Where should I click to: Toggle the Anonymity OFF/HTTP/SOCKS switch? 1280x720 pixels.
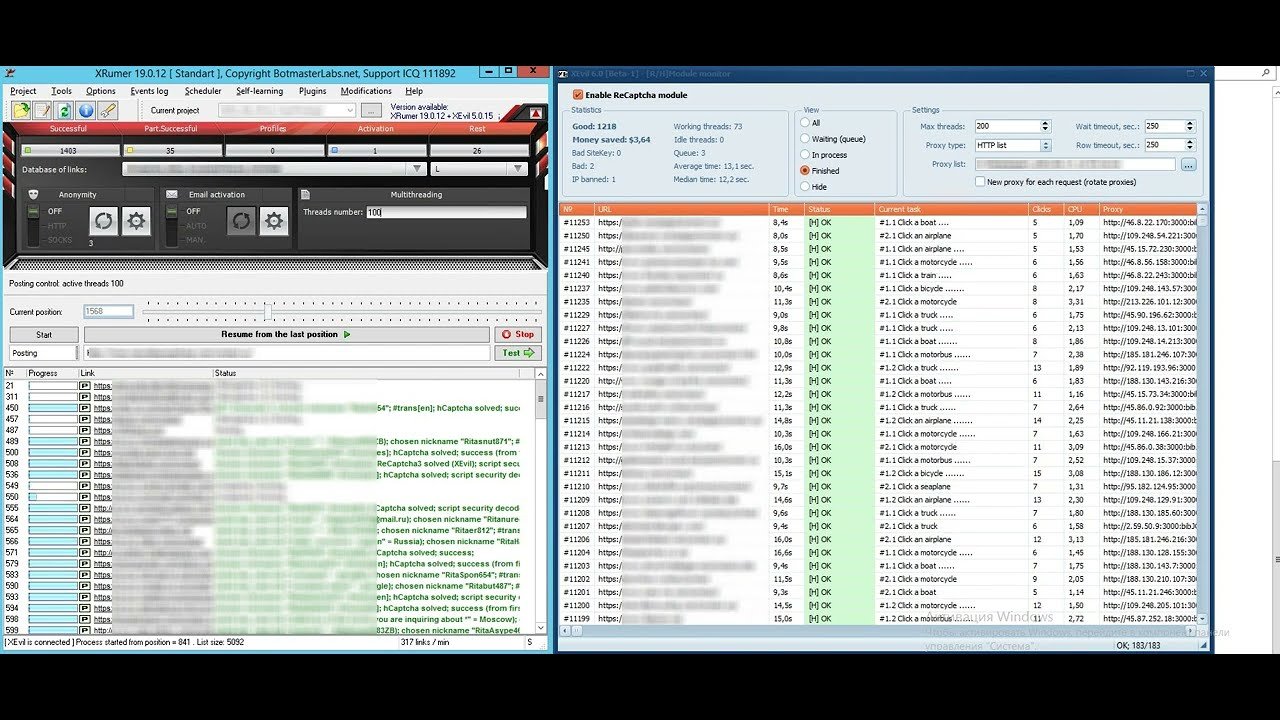33,226
